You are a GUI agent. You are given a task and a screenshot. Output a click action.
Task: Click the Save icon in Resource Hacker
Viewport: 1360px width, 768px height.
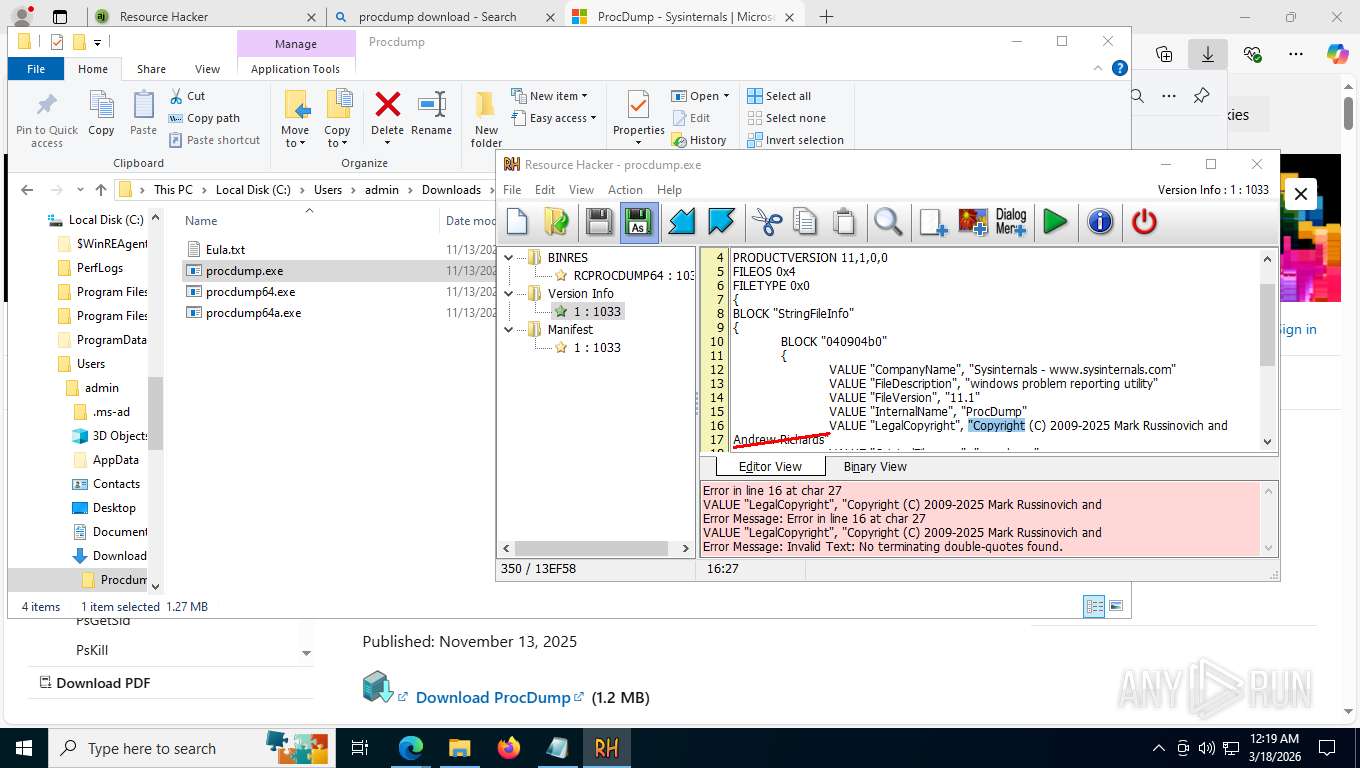point(599,222)
